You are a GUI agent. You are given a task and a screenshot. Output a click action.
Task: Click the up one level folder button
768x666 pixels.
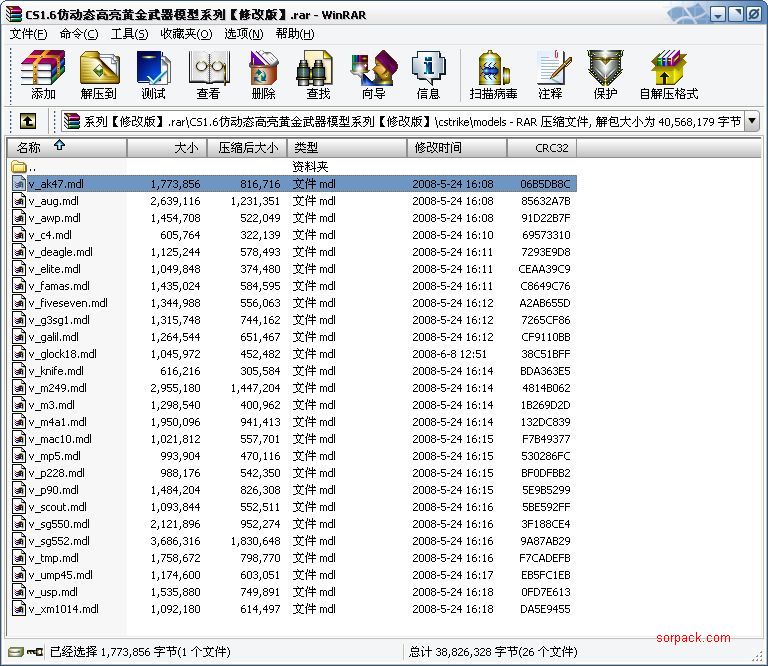tap(28, 121)
